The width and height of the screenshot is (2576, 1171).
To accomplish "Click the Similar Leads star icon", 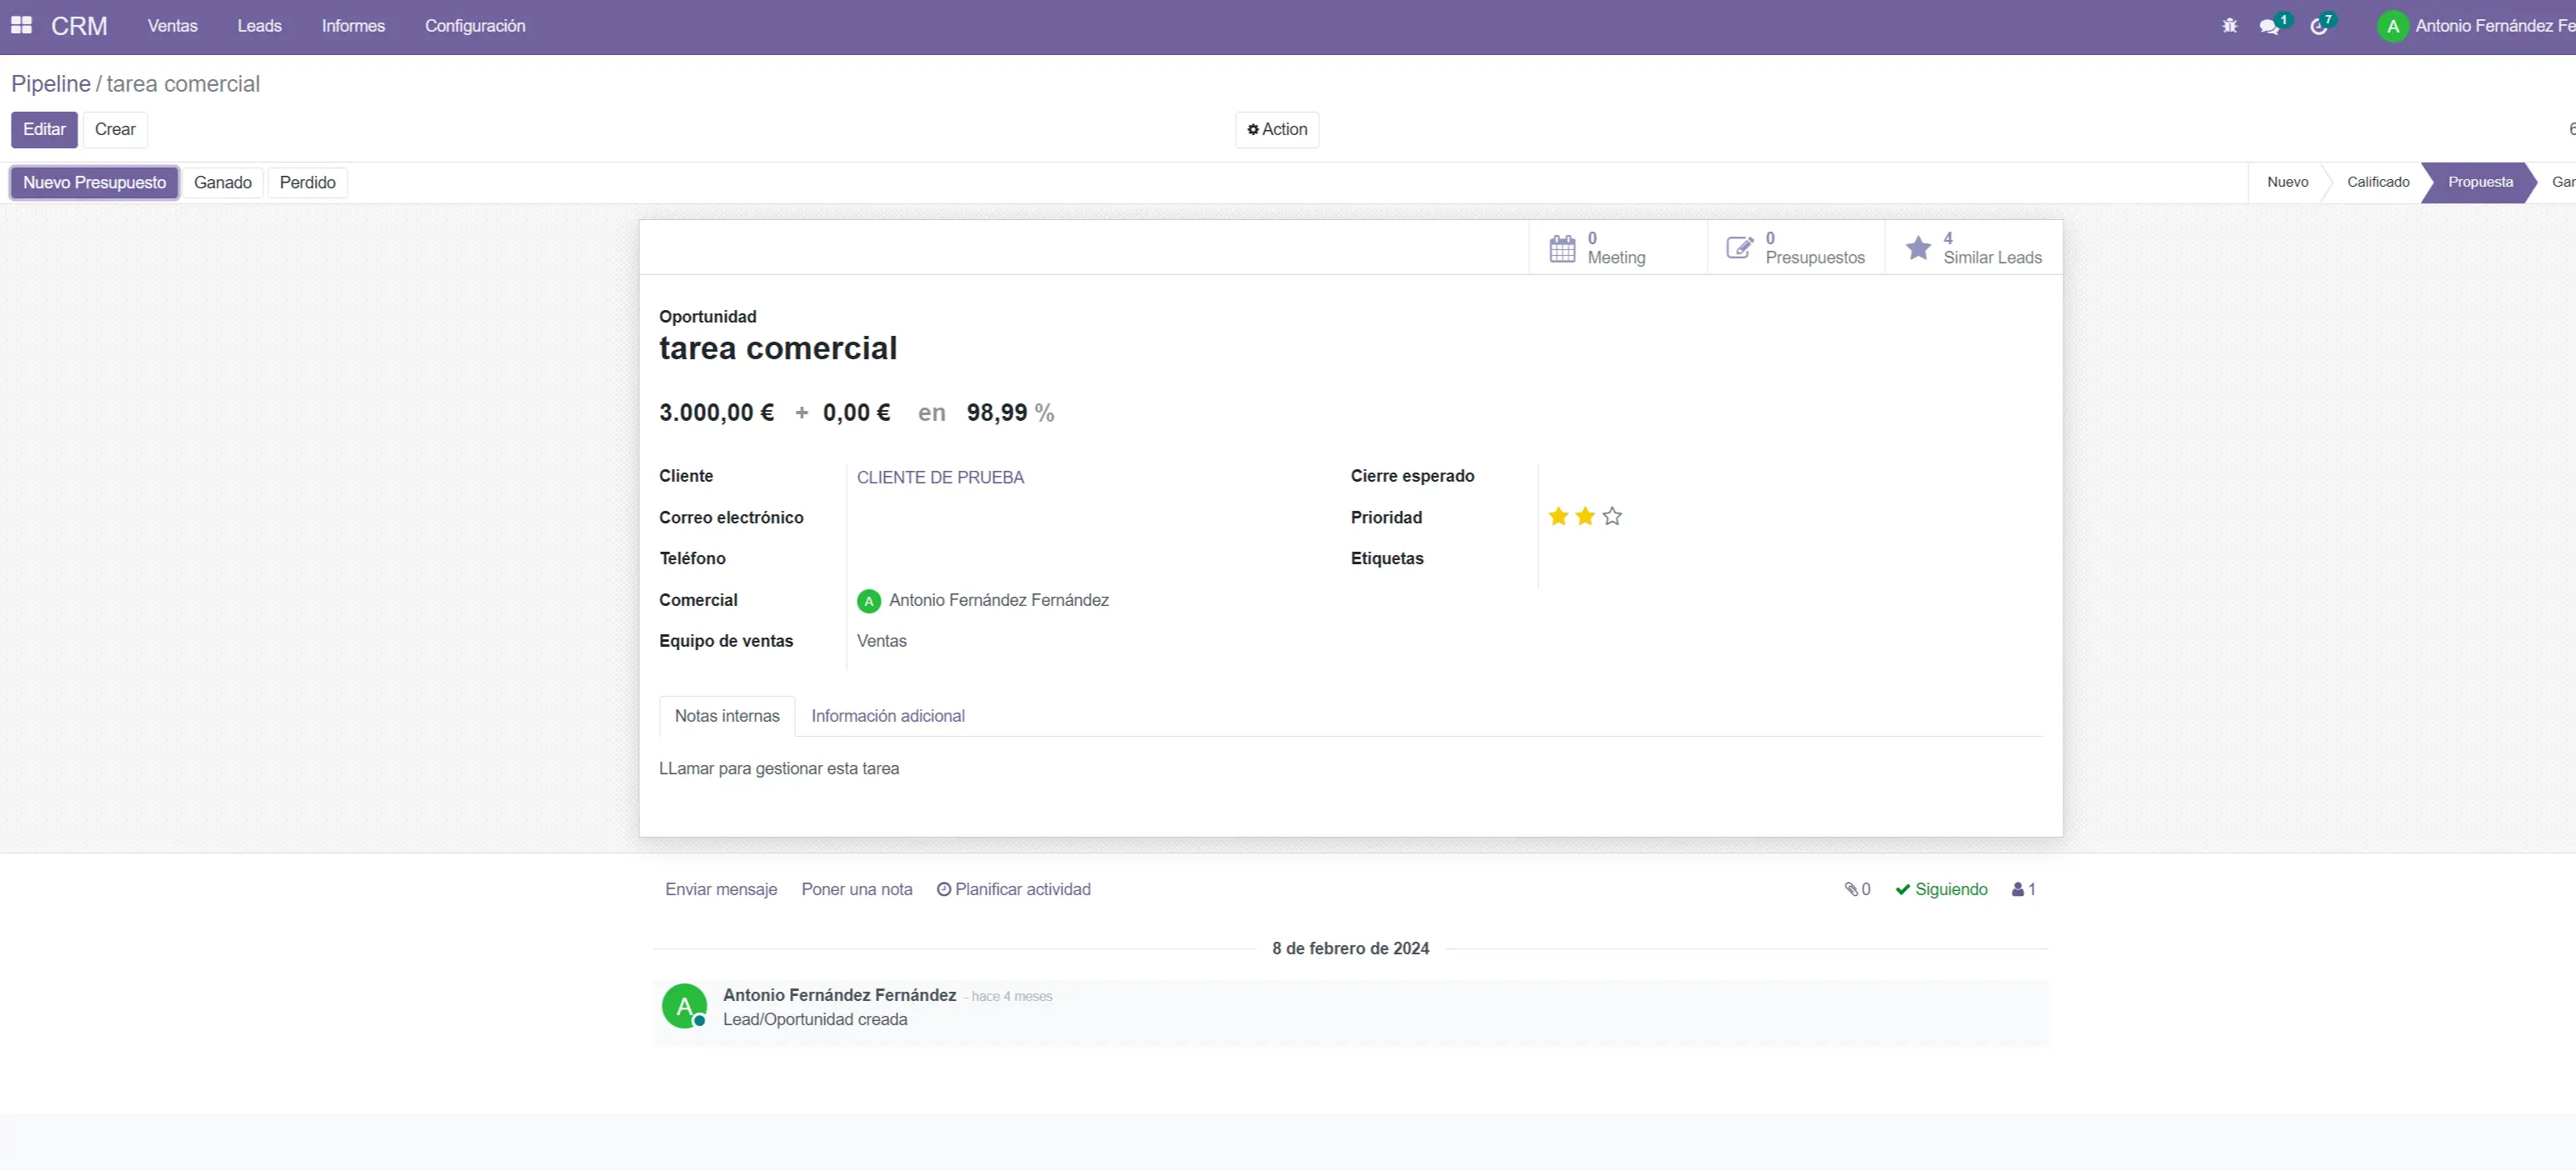I will [x=1918, y=247].
